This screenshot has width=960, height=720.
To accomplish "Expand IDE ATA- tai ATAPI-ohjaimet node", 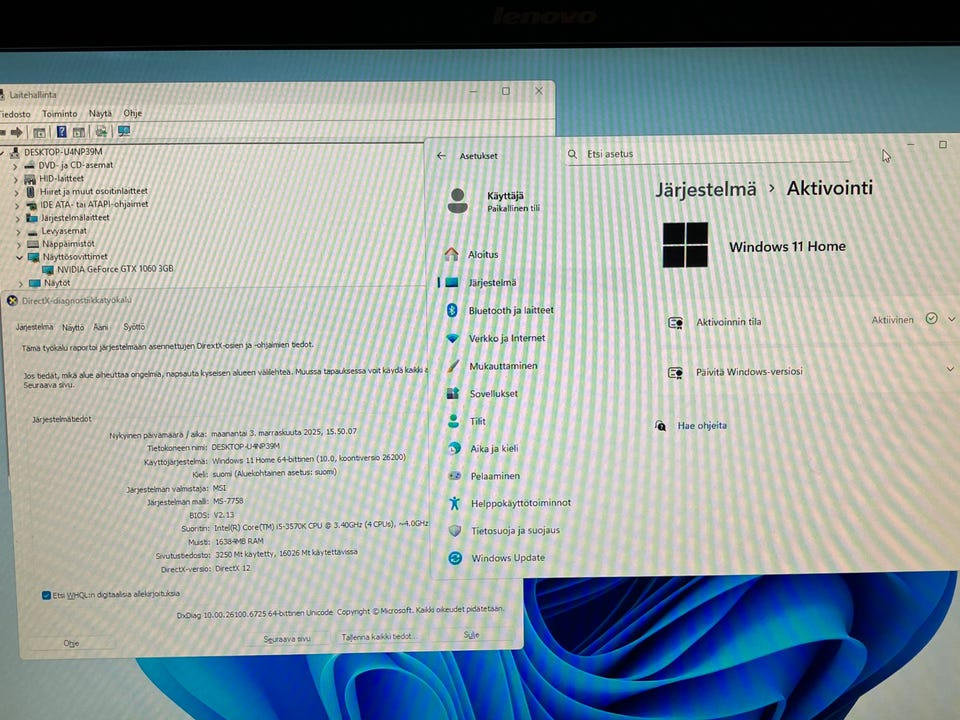I will tap(17, 205).
